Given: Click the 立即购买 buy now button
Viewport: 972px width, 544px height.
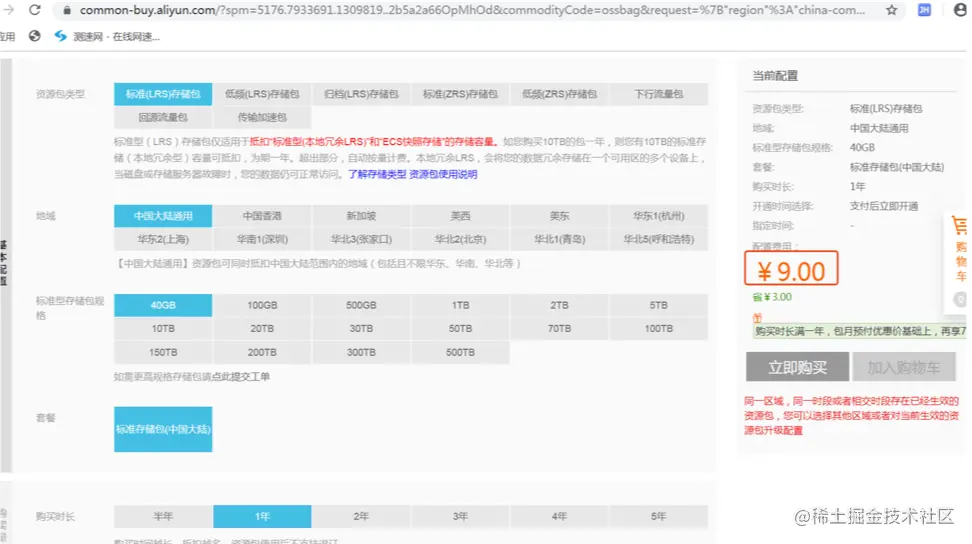Looking at the screenshot, I should pyautogui.click(x=797, y=367).
